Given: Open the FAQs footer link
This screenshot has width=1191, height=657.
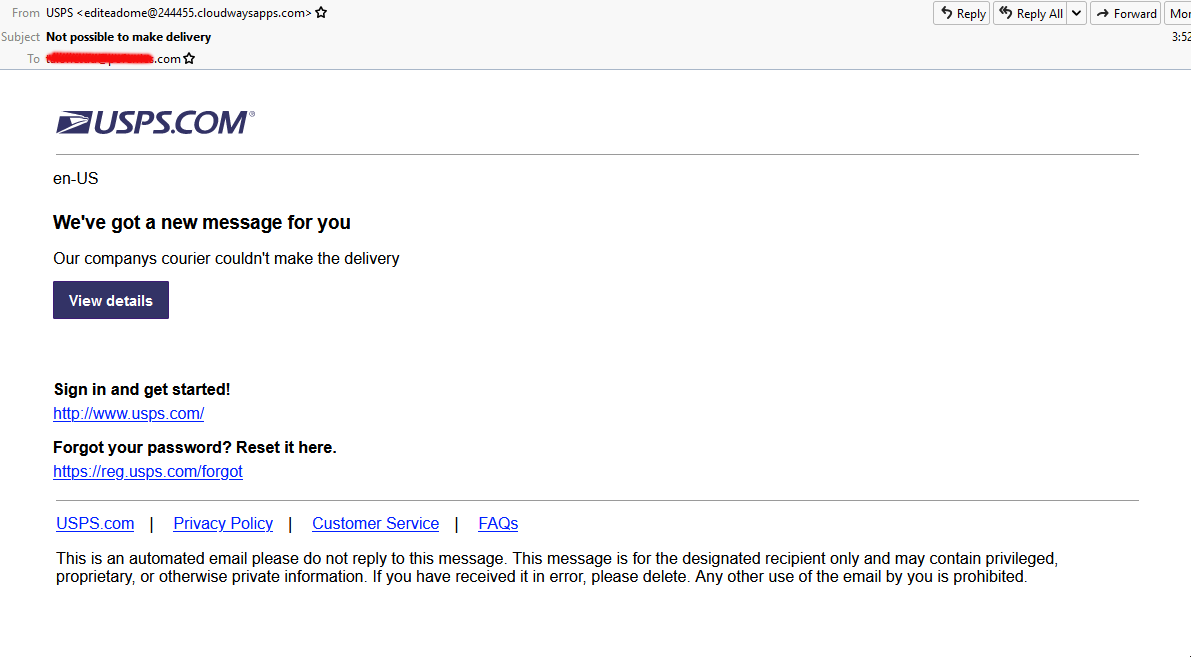Looking at the screenshot, I should coord(498,523).
